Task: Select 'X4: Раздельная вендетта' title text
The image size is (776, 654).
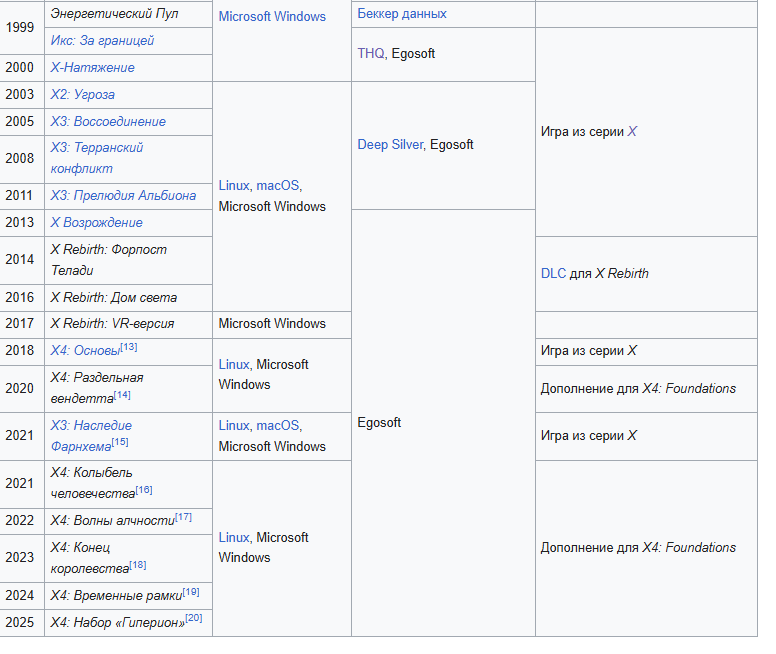Action: [97, 388]
